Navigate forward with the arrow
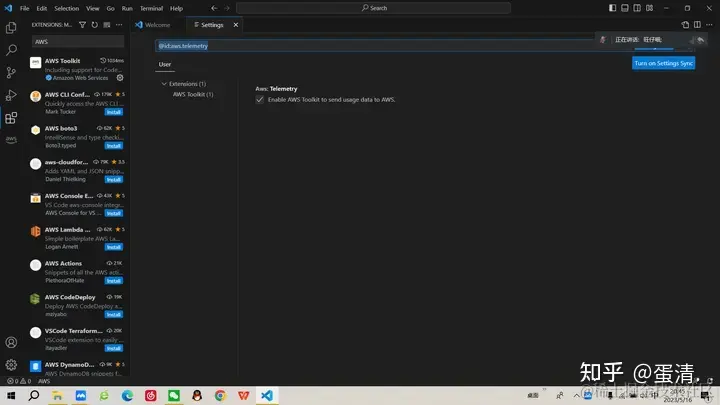This screenshot has height=405, width=720. 227,8
